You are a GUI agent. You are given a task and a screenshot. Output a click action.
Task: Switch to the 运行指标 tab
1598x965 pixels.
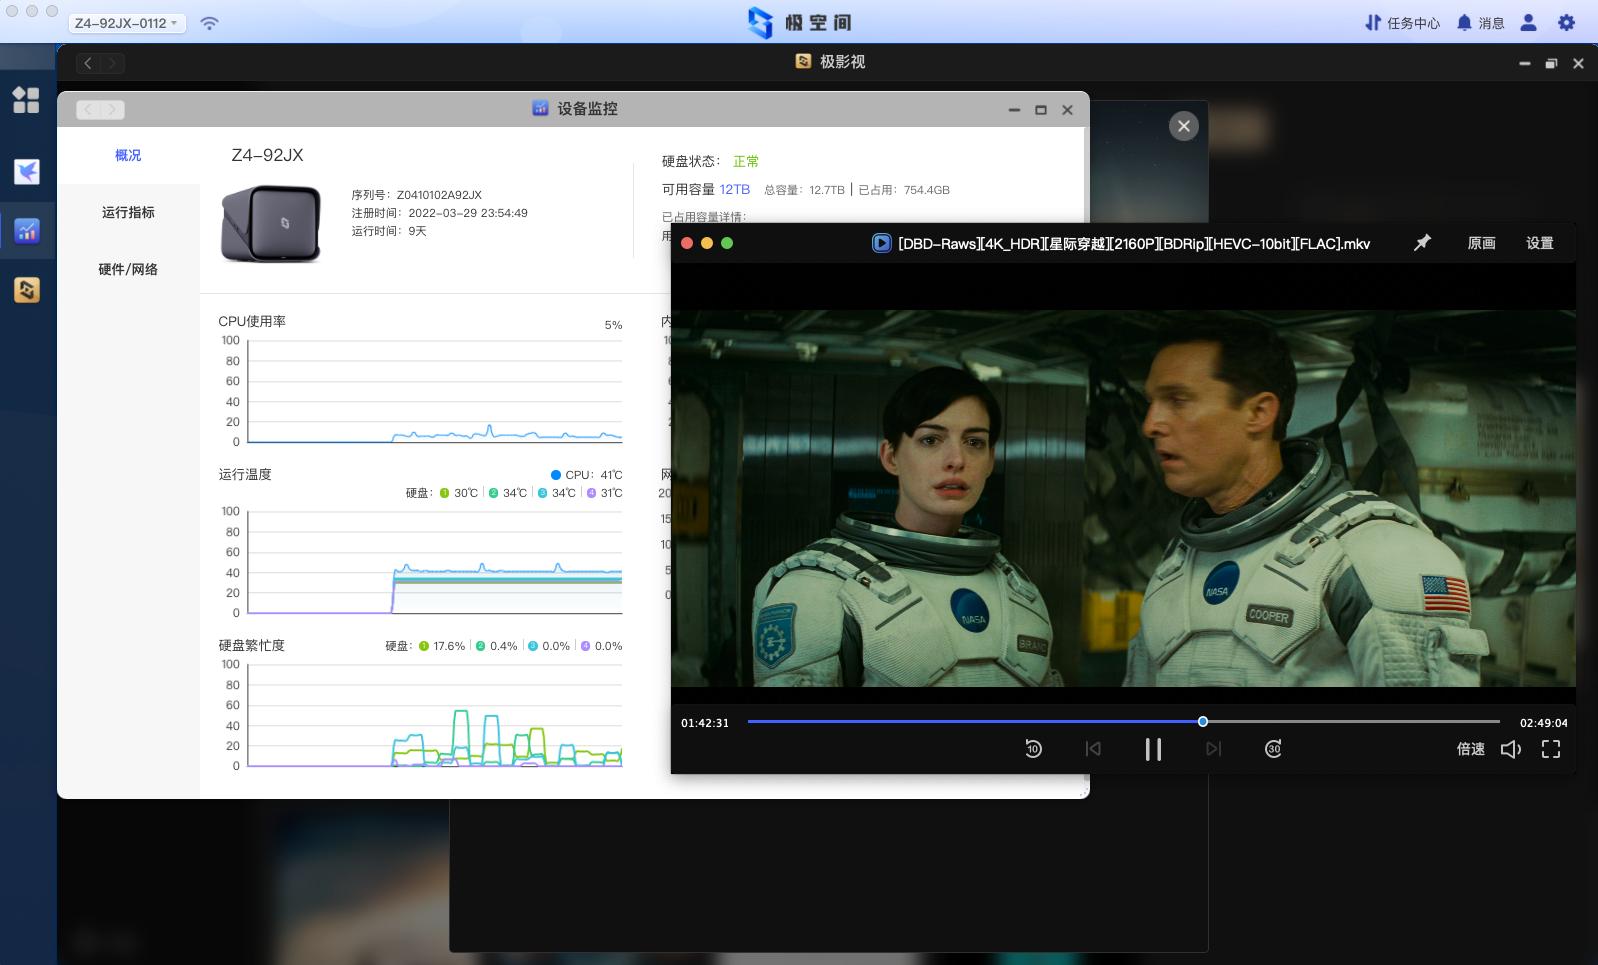point(128,212)
